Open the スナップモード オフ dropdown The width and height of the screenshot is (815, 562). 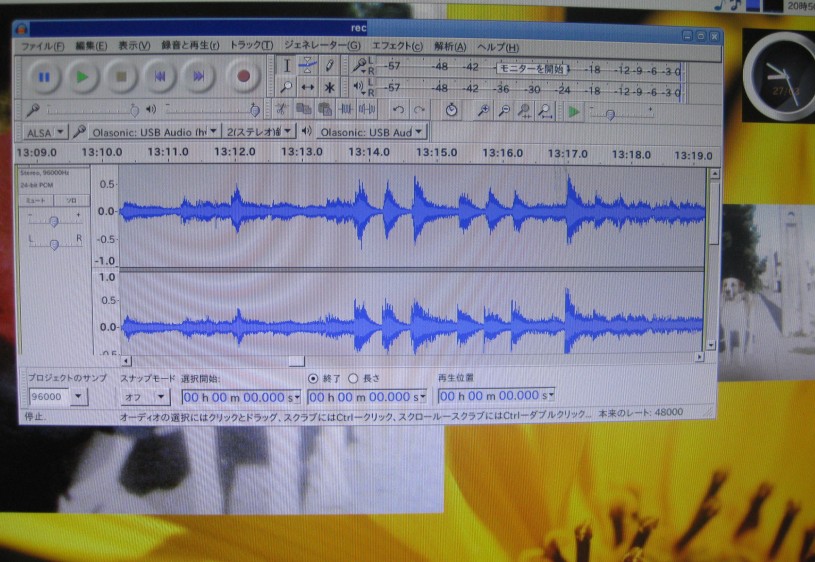(144, 397)
